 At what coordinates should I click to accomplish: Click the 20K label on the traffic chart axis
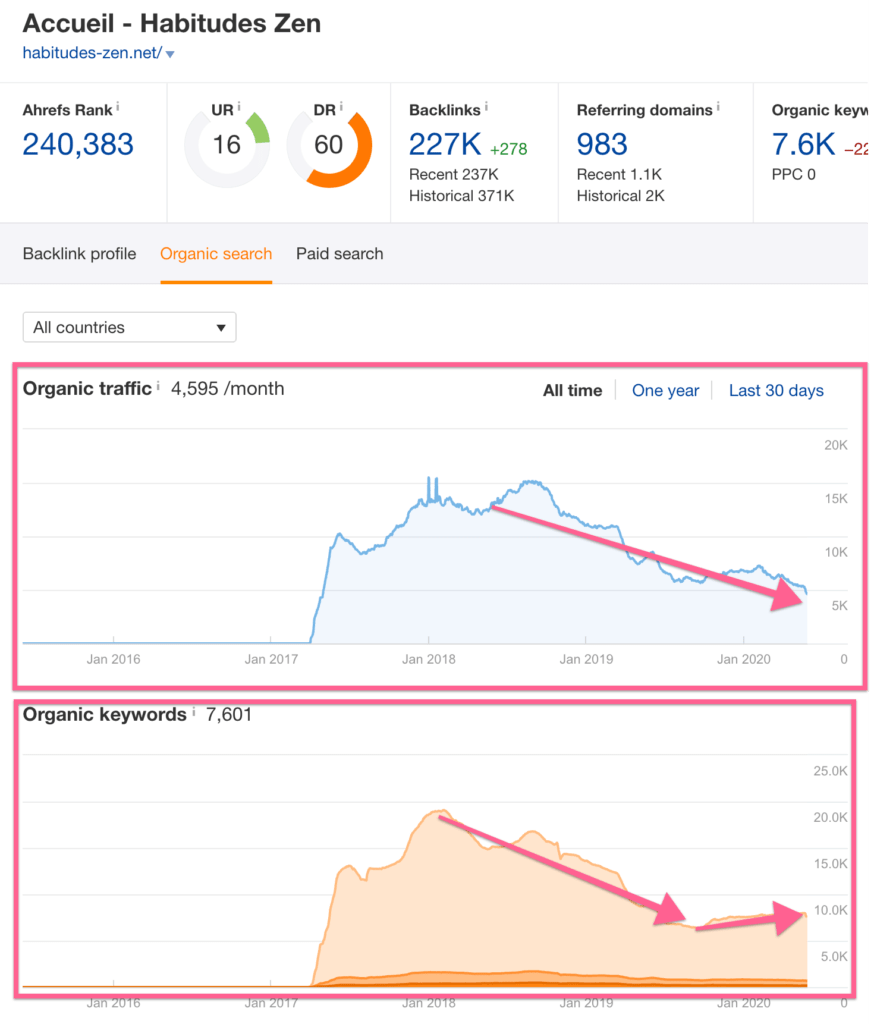[x=835, y=445]
